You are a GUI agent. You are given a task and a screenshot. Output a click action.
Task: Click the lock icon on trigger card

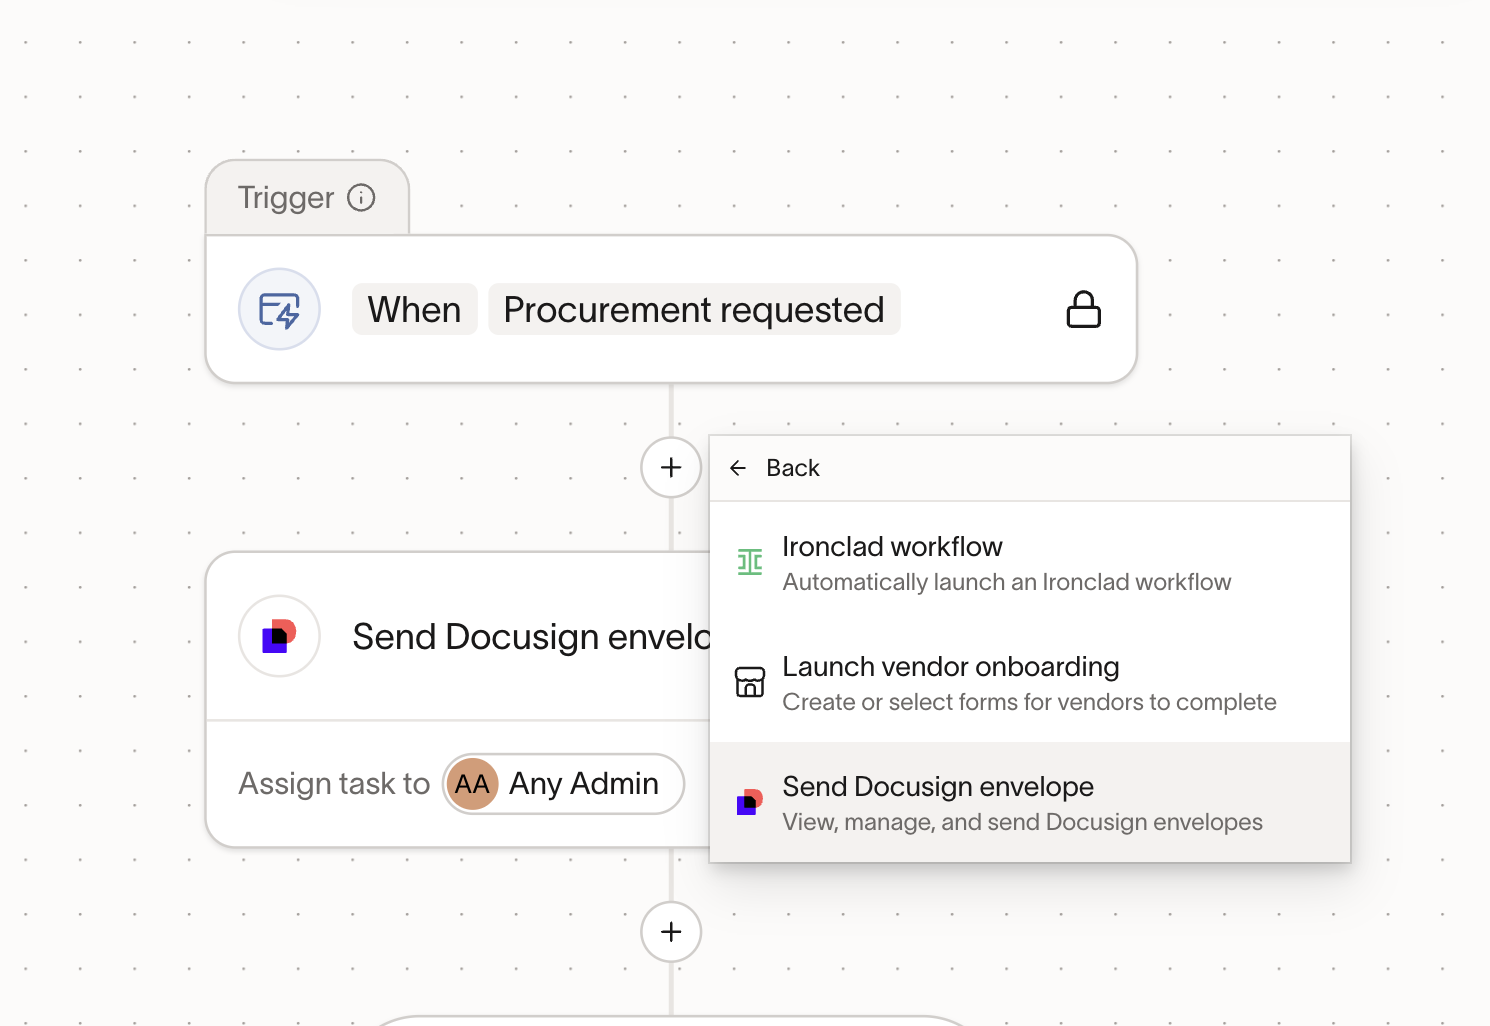click(x=1083, y=310)
